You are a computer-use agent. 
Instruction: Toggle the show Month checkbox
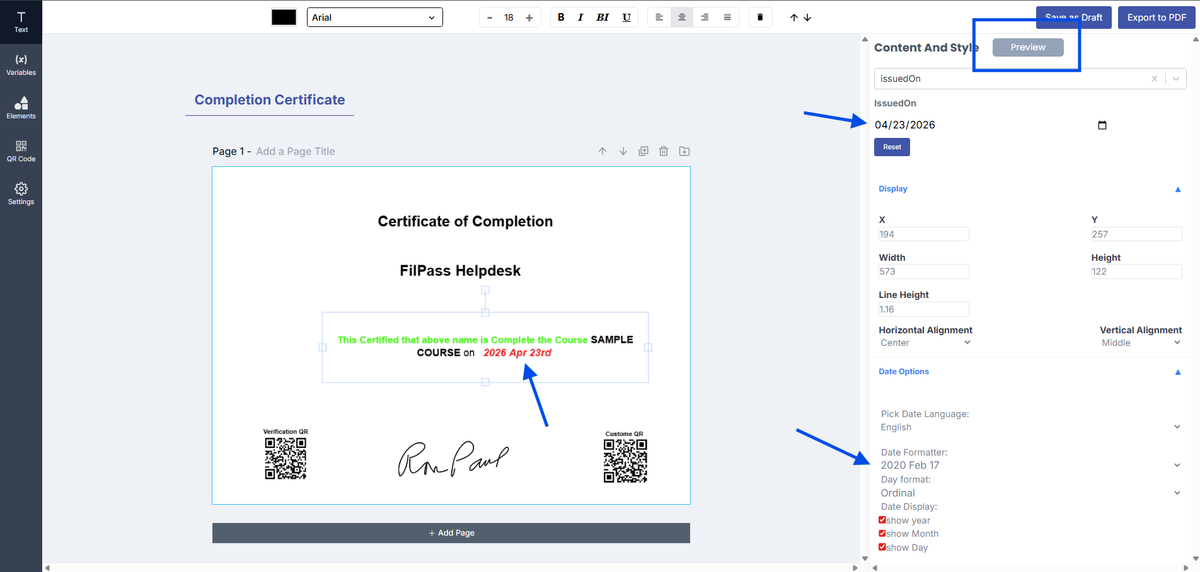click(x=882, y=534)
